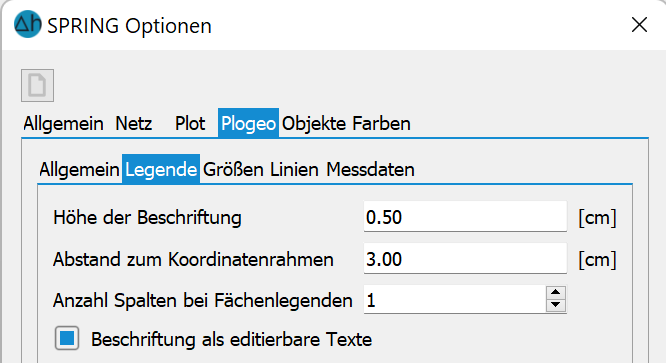Switch to the Plot tab
666x363 pixels.
pyautogui.click(x=190, y=124)
